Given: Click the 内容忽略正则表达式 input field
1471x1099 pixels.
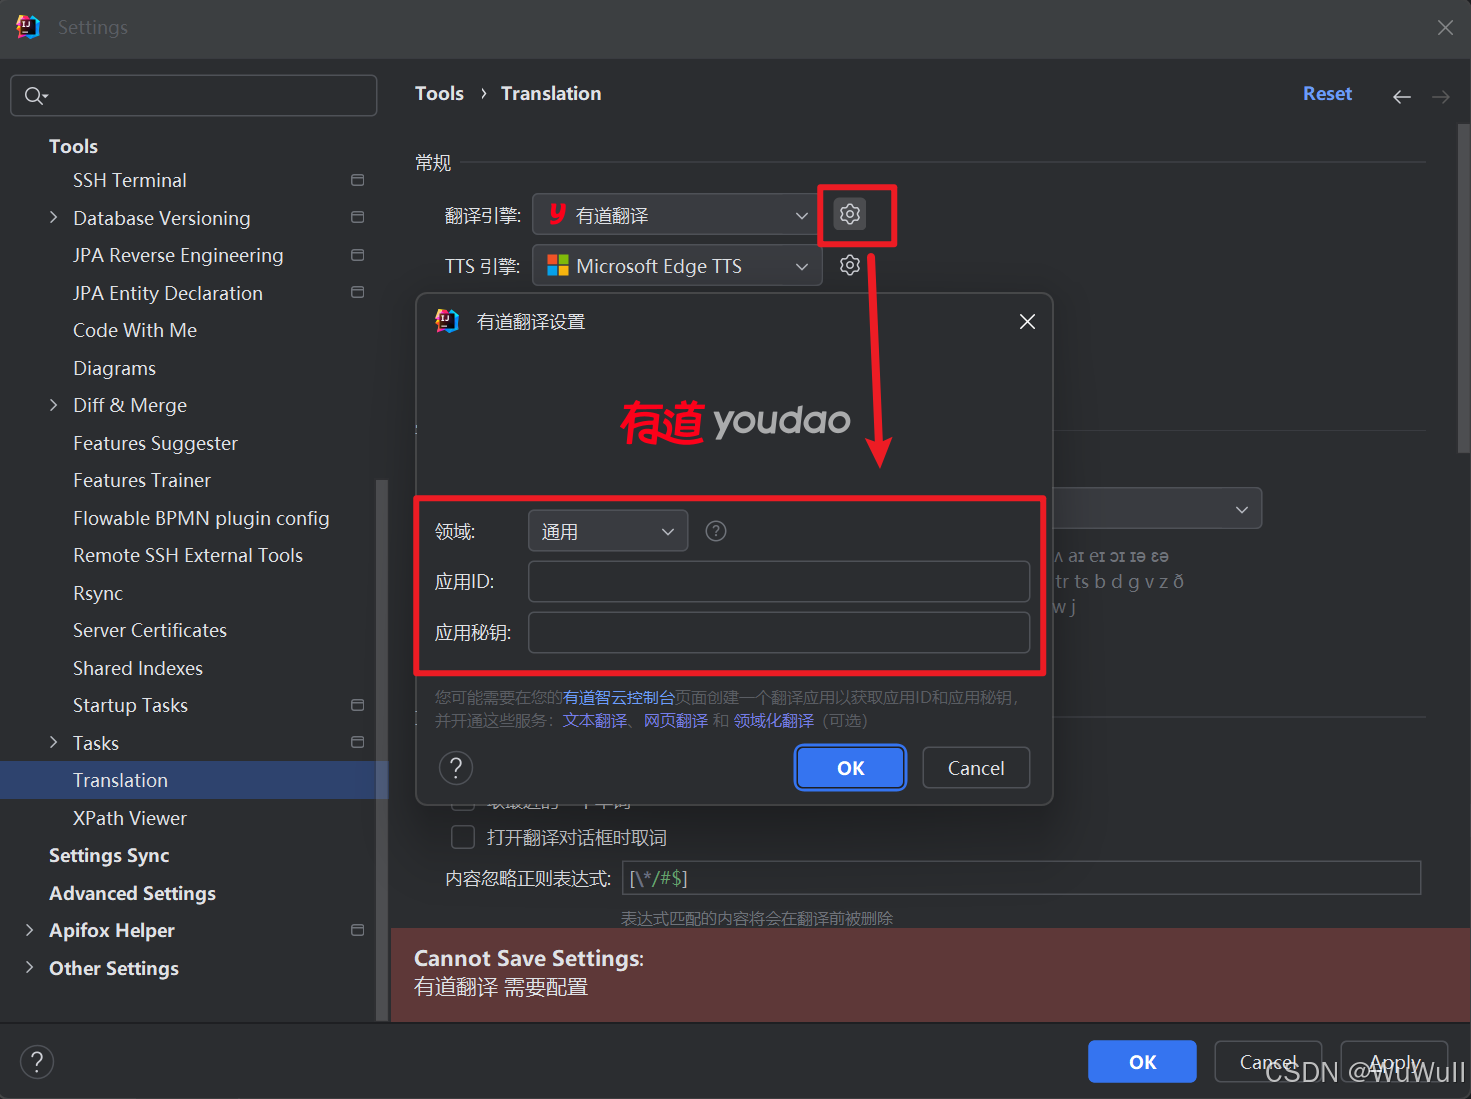Looking at the screenshot, I should pyautogui.click(x=1021, y=878).
